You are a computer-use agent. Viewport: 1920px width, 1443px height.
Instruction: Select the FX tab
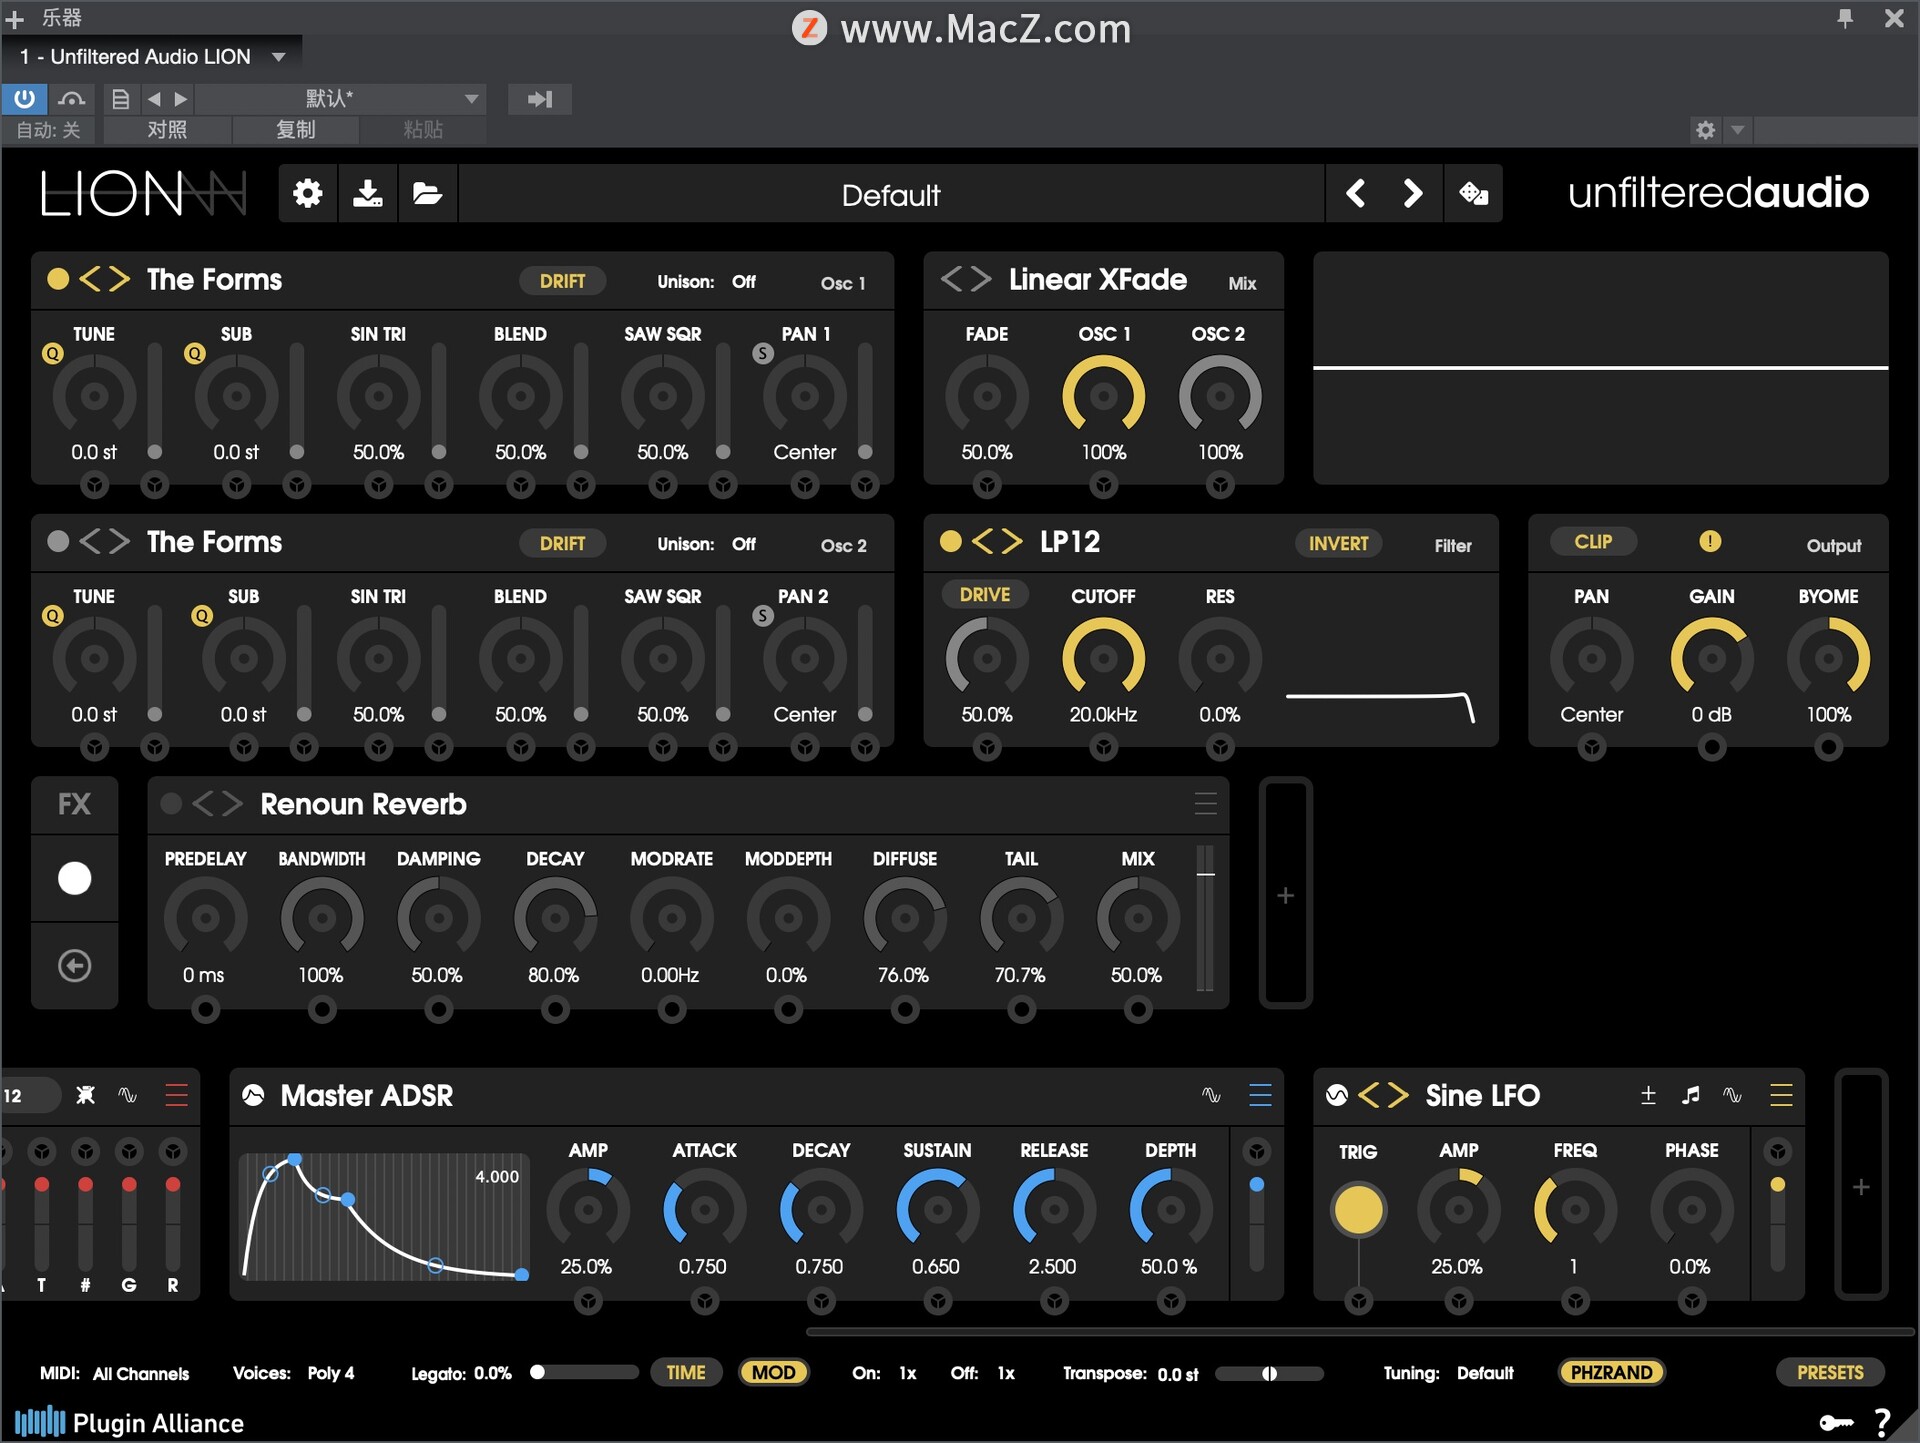(74, 804)
